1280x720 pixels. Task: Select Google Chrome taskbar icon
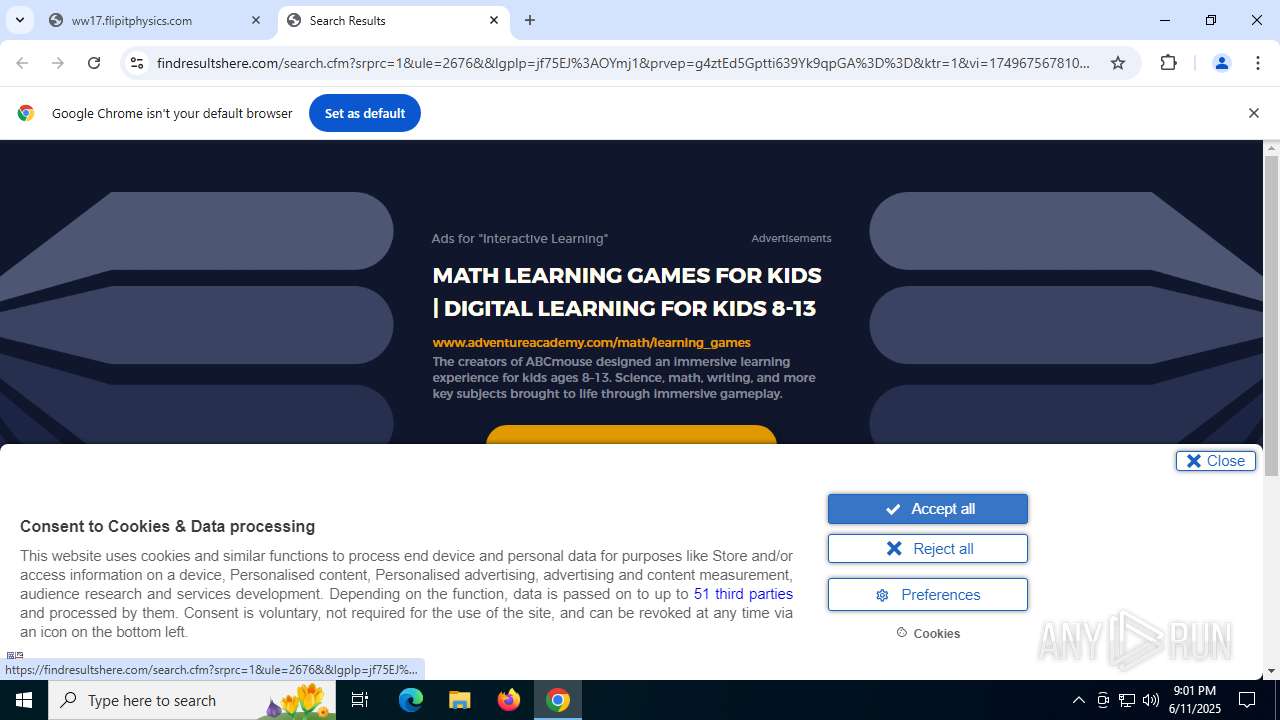(x=558, y=700)
